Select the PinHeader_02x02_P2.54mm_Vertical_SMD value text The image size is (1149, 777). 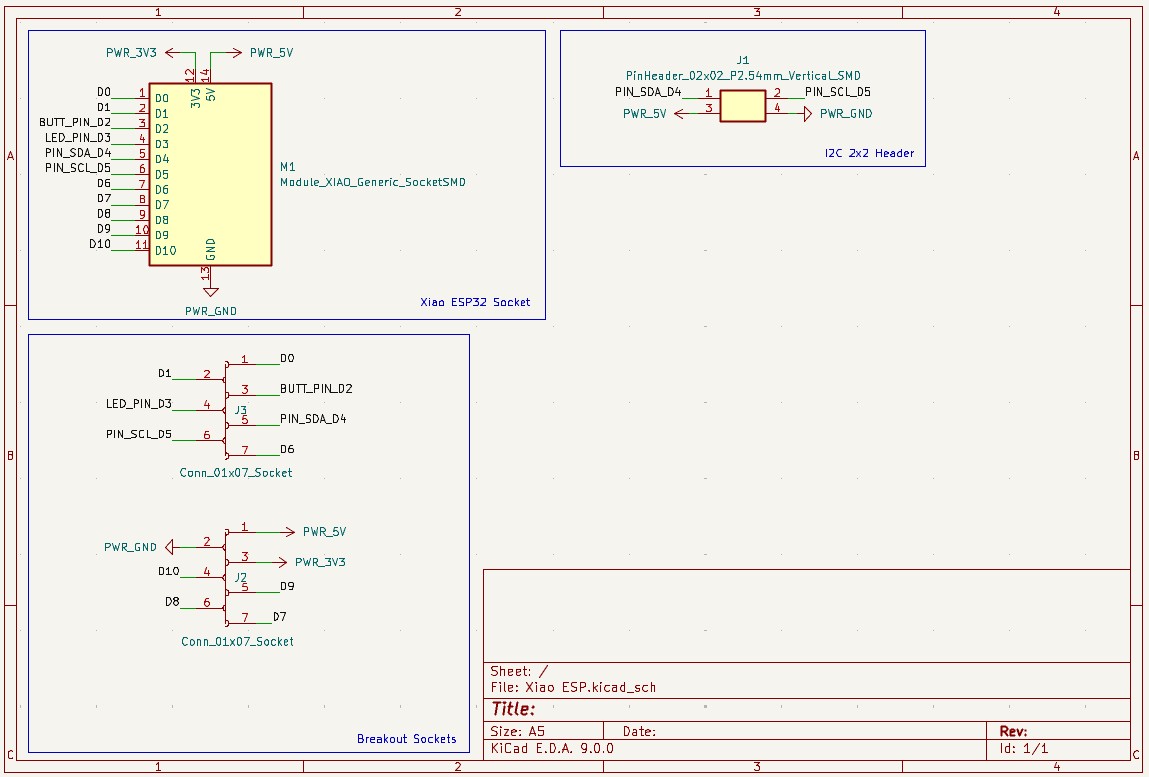click(x=743, y=76)
